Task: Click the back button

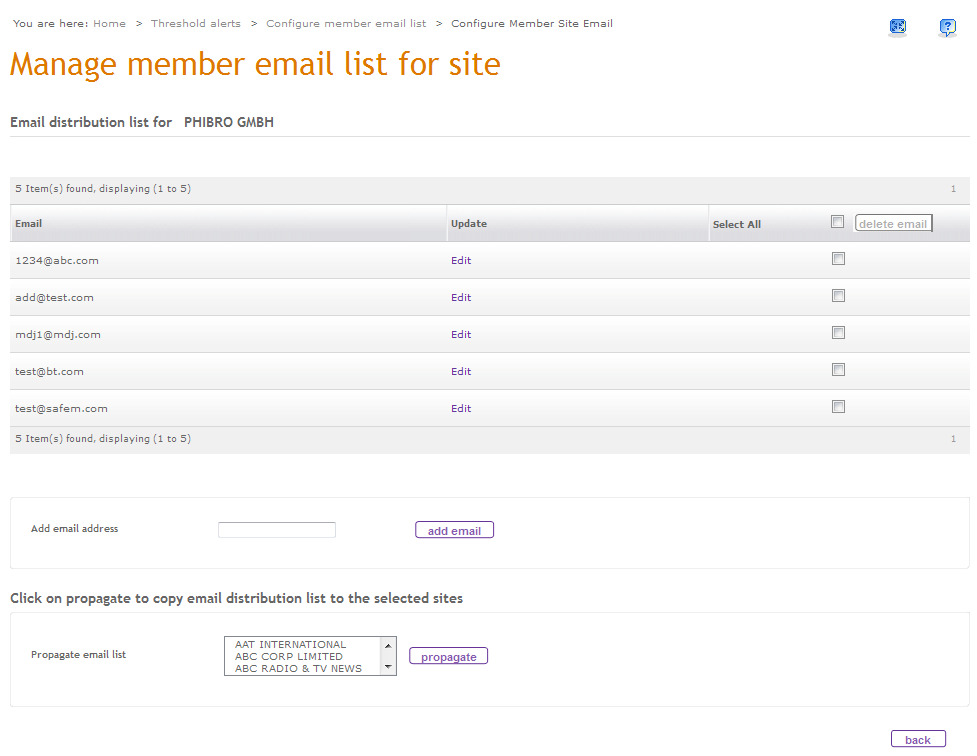Action: [x=918, y=739]
